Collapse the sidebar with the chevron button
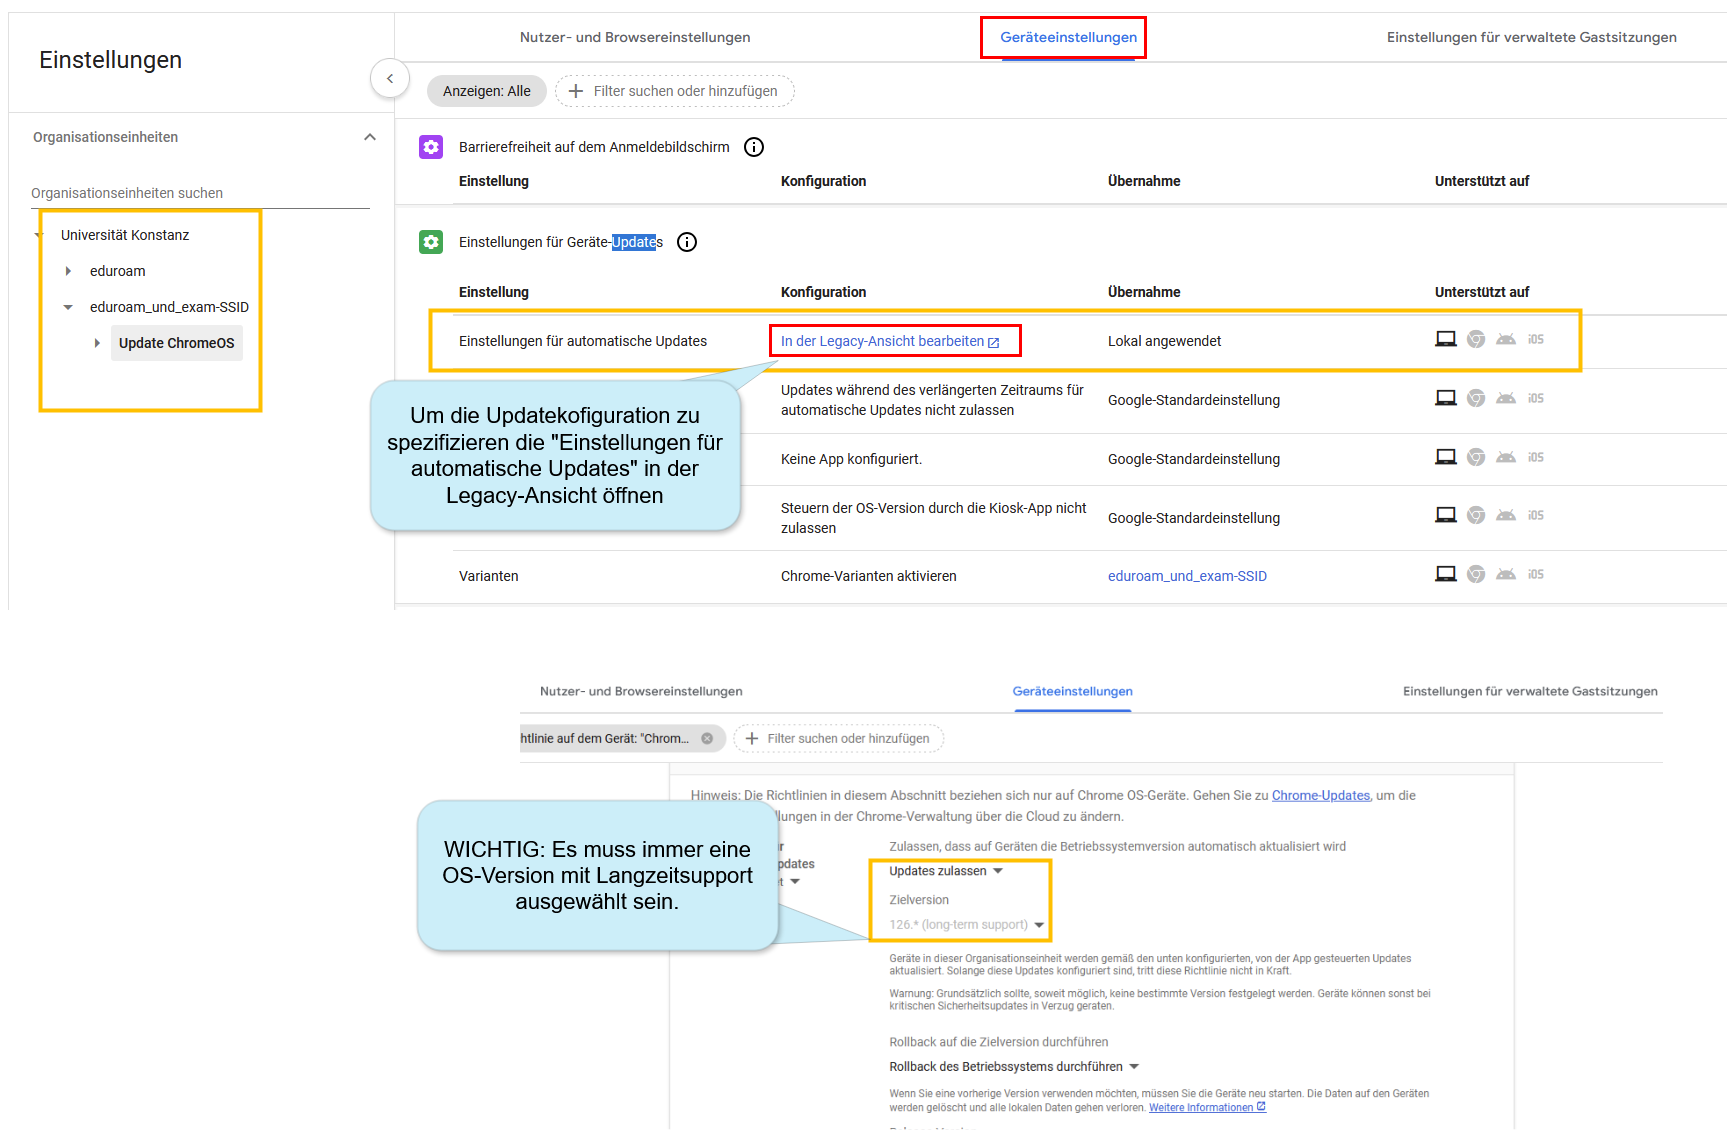 pos(390,78)
